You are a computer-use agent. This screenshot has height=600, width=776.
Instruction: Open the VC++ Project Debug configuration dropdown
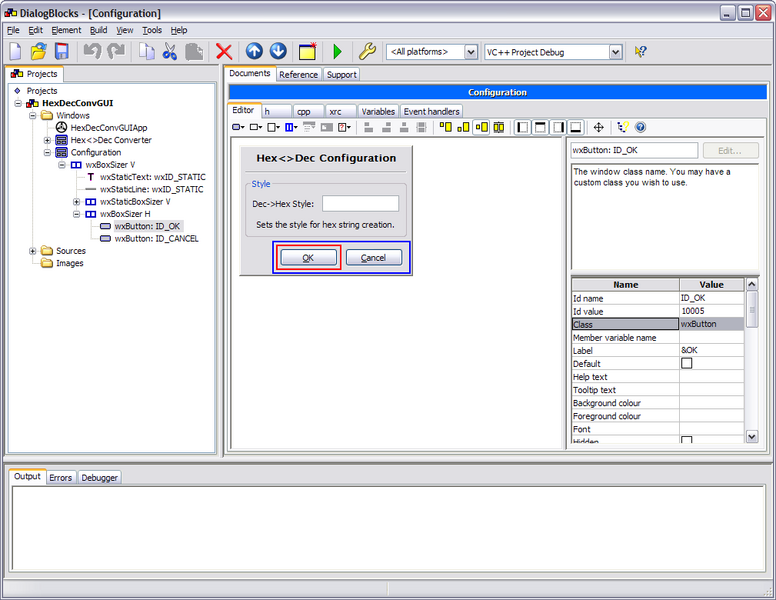[615, 51]
